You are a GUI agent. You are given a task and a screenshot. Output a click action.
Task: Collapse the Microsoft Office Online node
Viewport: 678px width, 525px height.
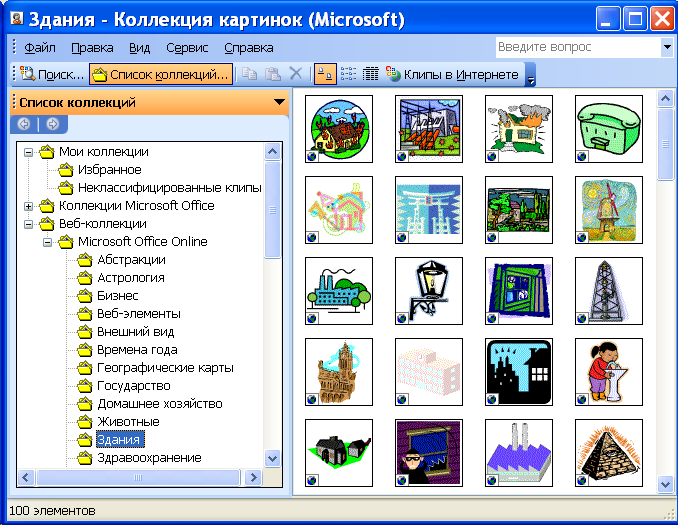[47, 242]
